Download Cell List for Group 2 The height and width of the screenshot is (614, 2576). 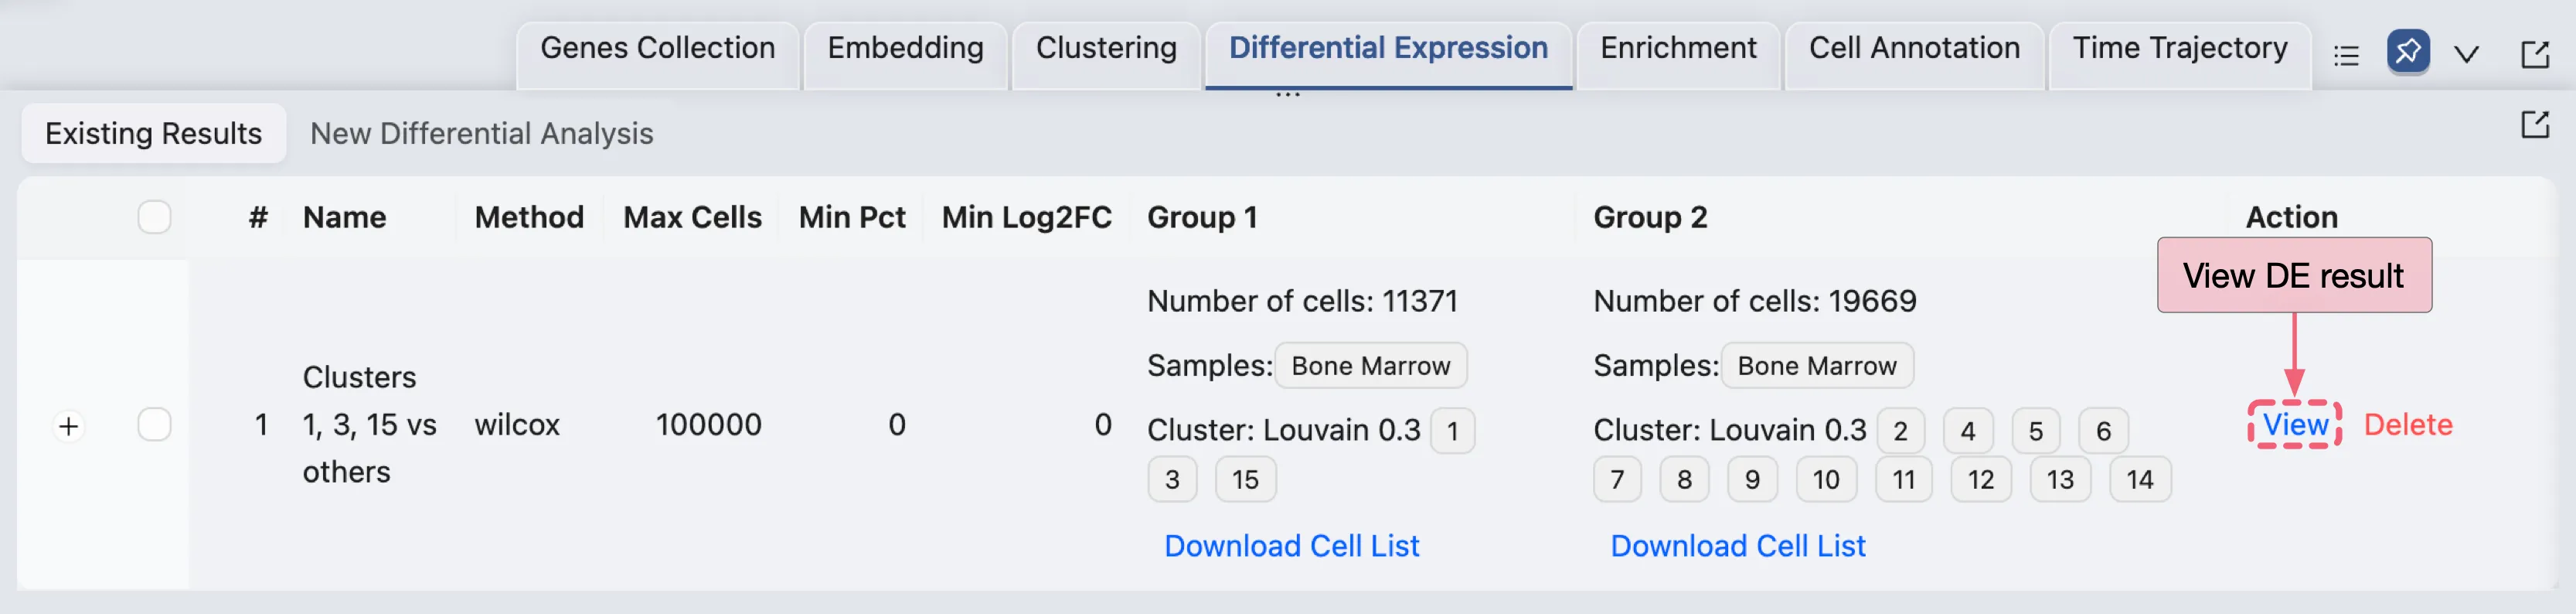[1737, 545]
